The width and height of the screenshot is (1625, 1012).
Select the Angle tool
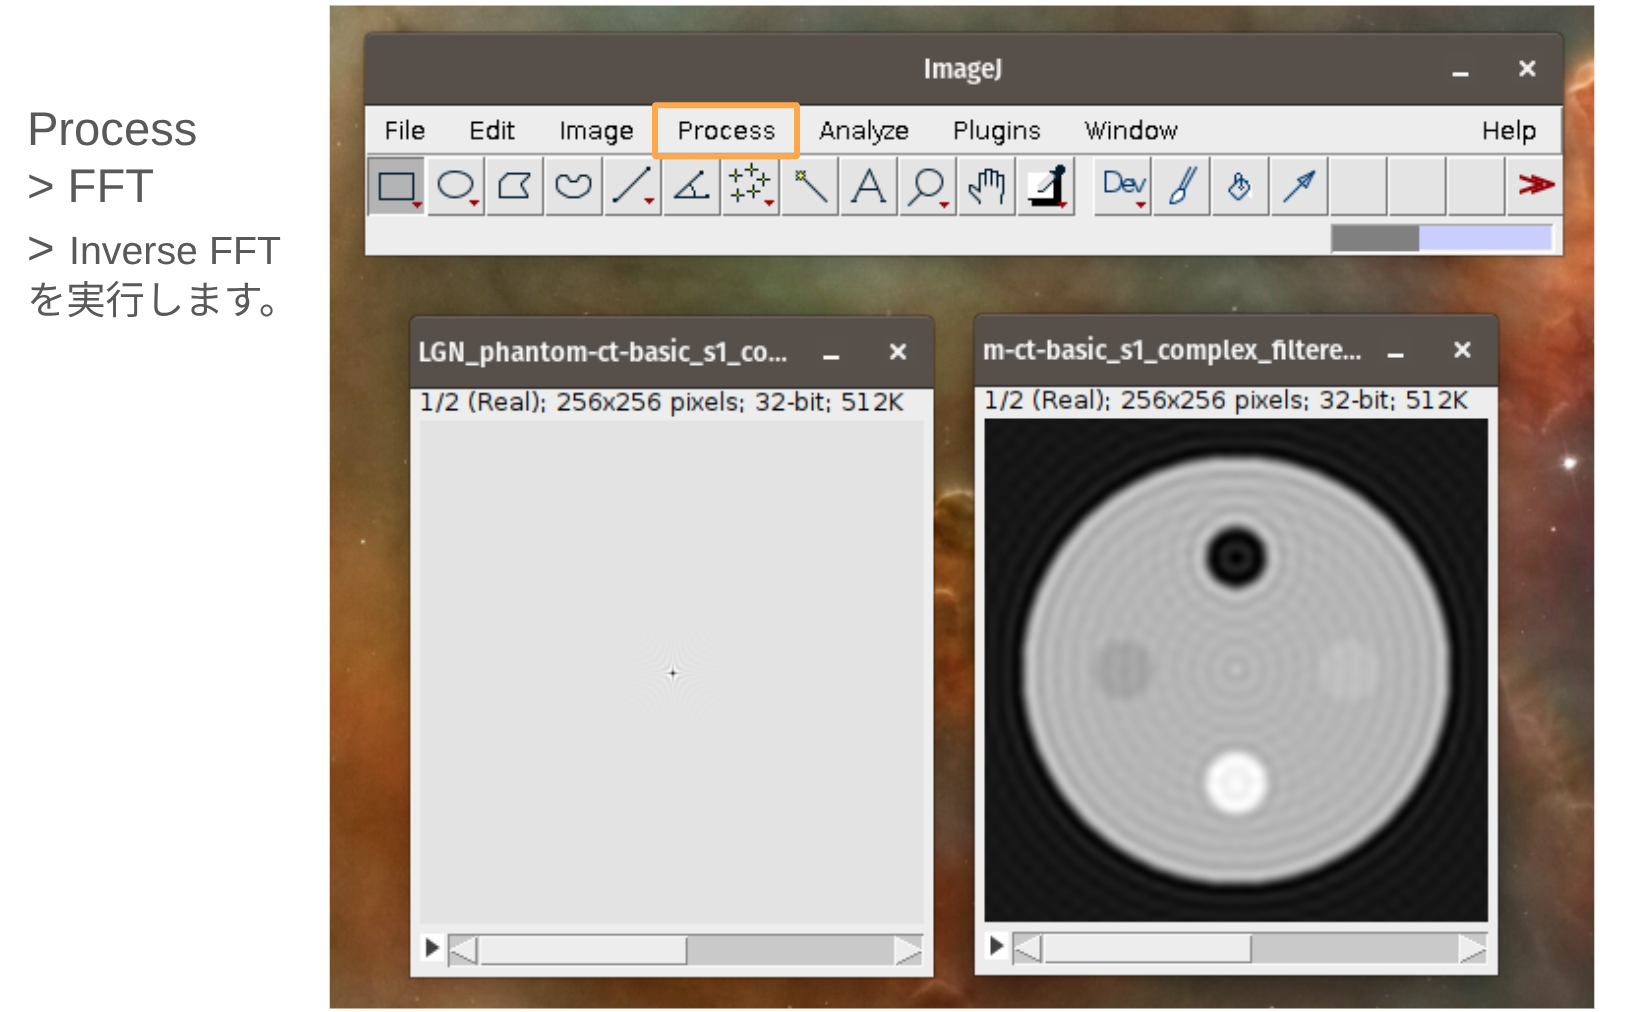(692, 186)
